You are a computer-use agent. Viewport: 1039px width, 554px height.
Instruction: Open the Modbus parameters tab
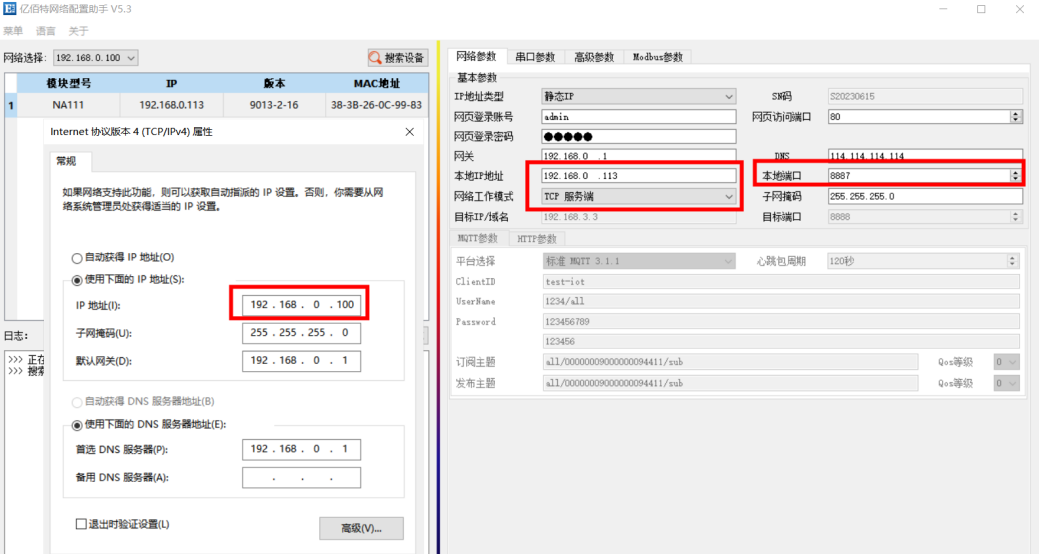(x=658, y=57)
